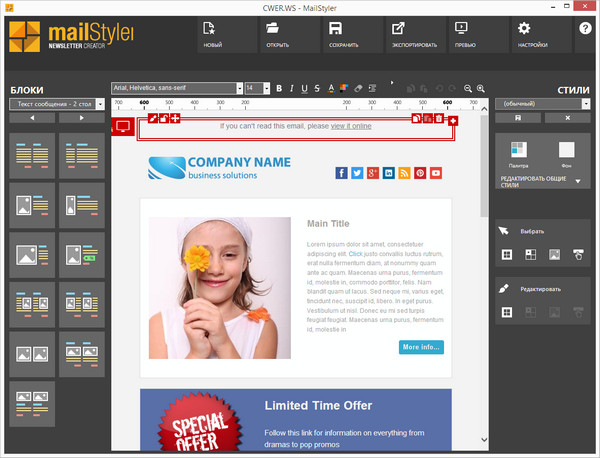Click the red desktop view icon

point(123,126)
